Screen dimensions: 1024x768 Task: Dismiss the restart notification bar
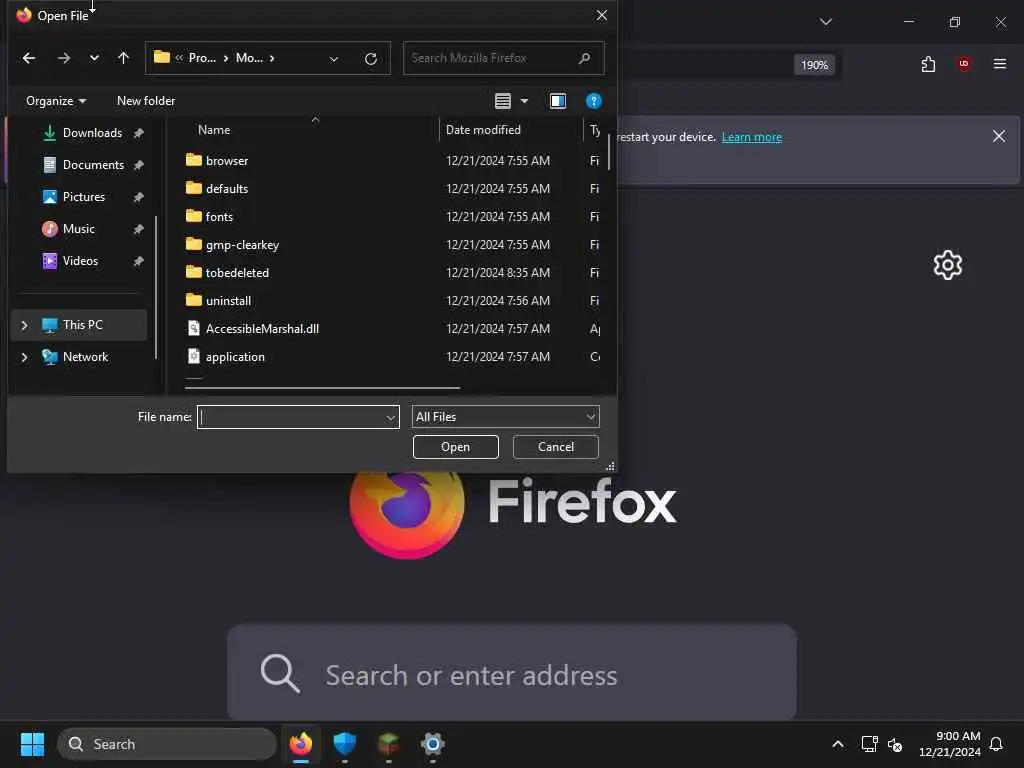tap(999, 136)
